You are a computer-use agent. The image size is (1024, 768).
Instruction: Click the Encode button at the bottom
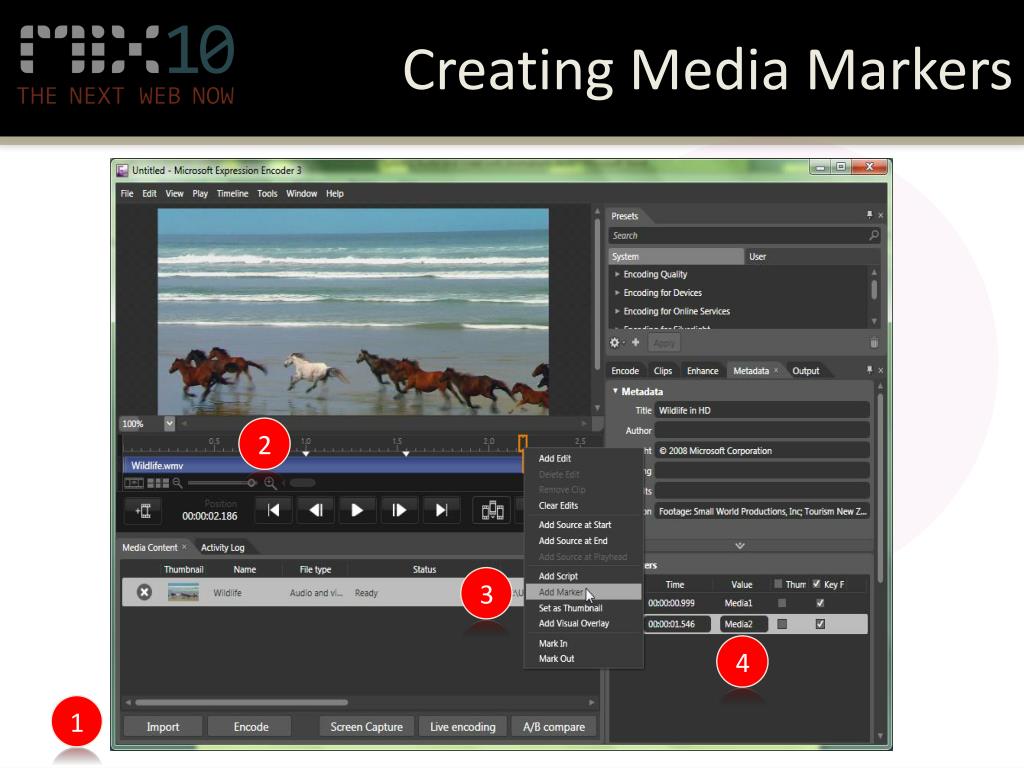(x=251, y=727)
